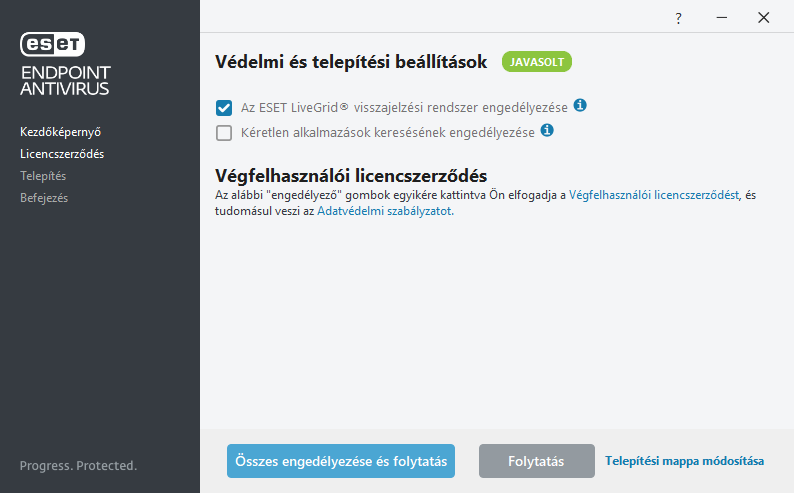Screen dimensions: 794x493
Task: Close the installer window
Action: [764, 18]
